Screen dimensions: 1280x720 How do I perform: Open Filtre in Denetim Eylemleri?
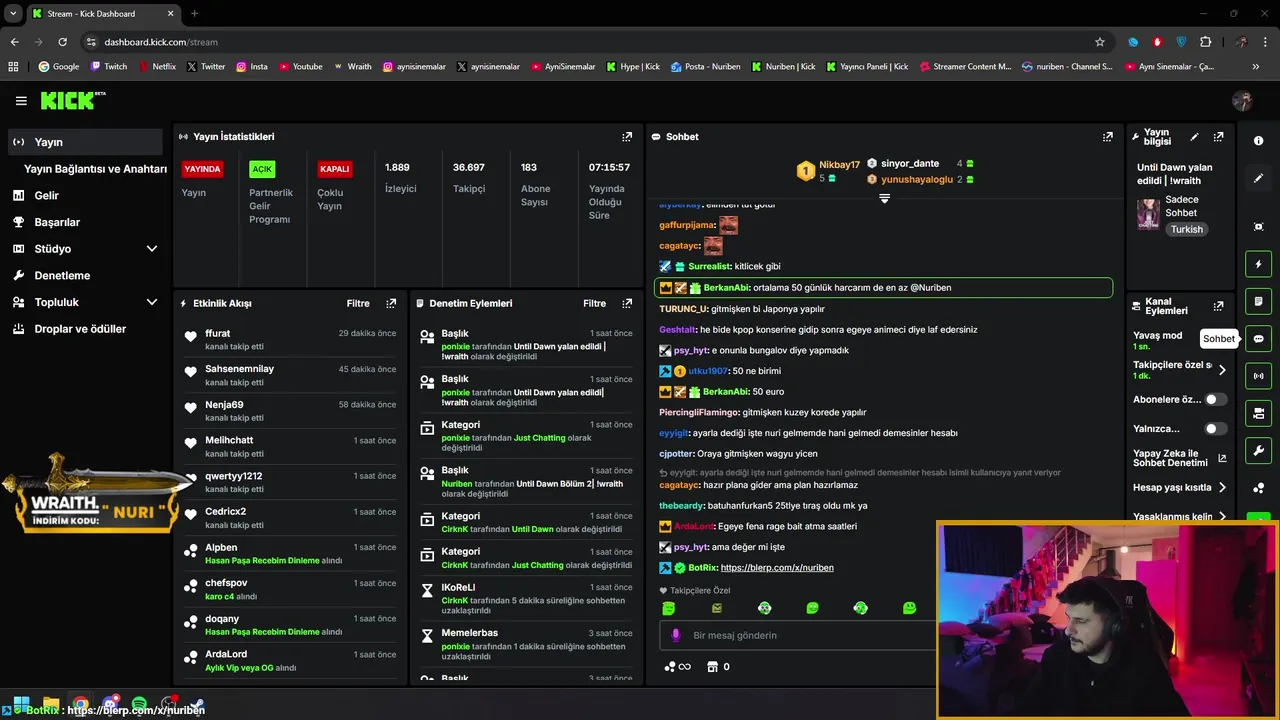tap(594, 303)
